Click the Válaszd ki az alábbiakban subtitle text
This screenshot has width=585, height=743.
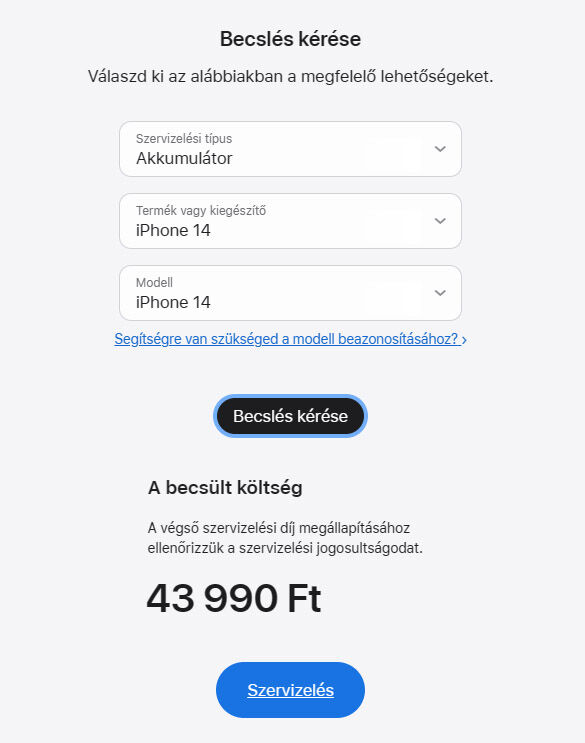290,76
